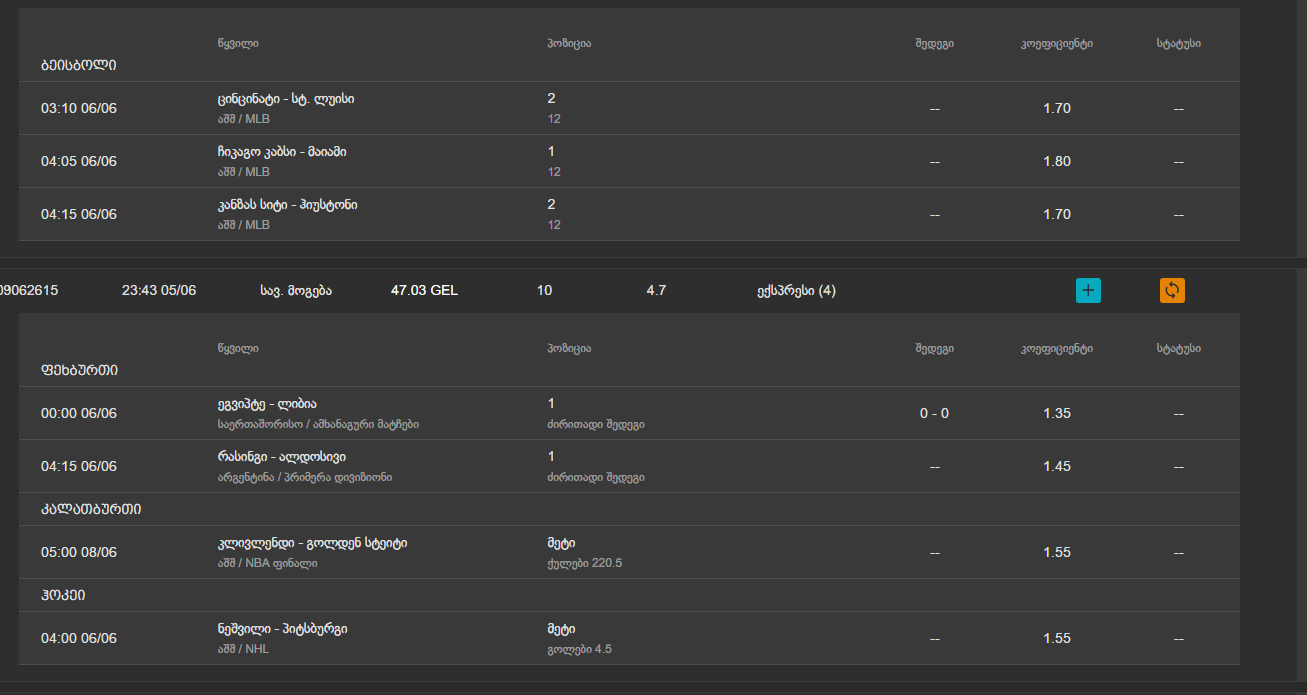The image size is (1307, 695).
Task: Click the ჰოკეი section heading
Action: pos(63,595)
